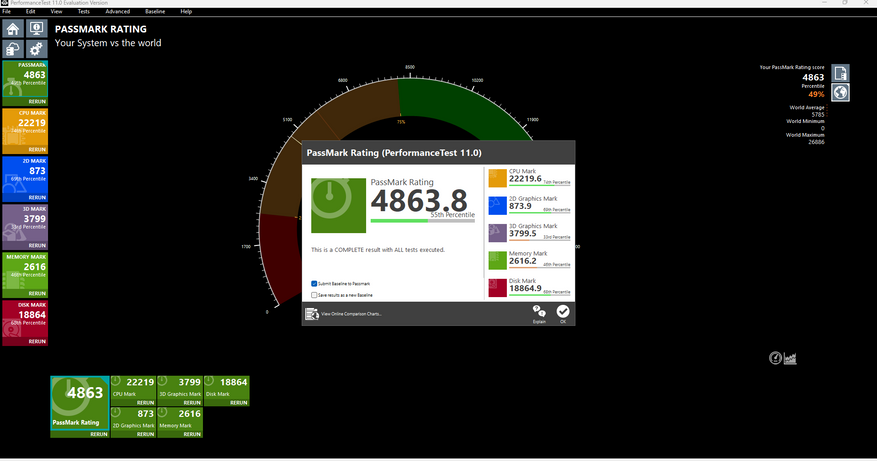
Task: Select the DISK MARK 18864 sidebar tile
Action: 25,319
